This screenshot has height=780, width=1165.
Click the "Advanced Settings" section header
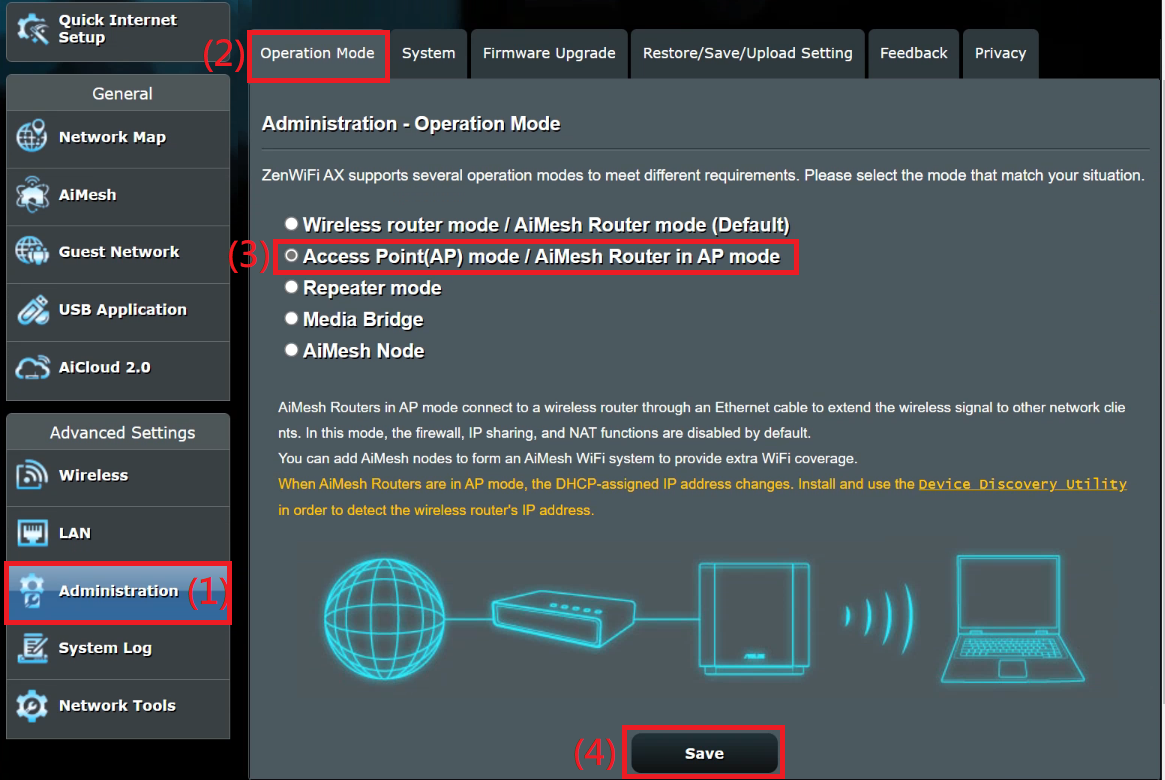122,432
